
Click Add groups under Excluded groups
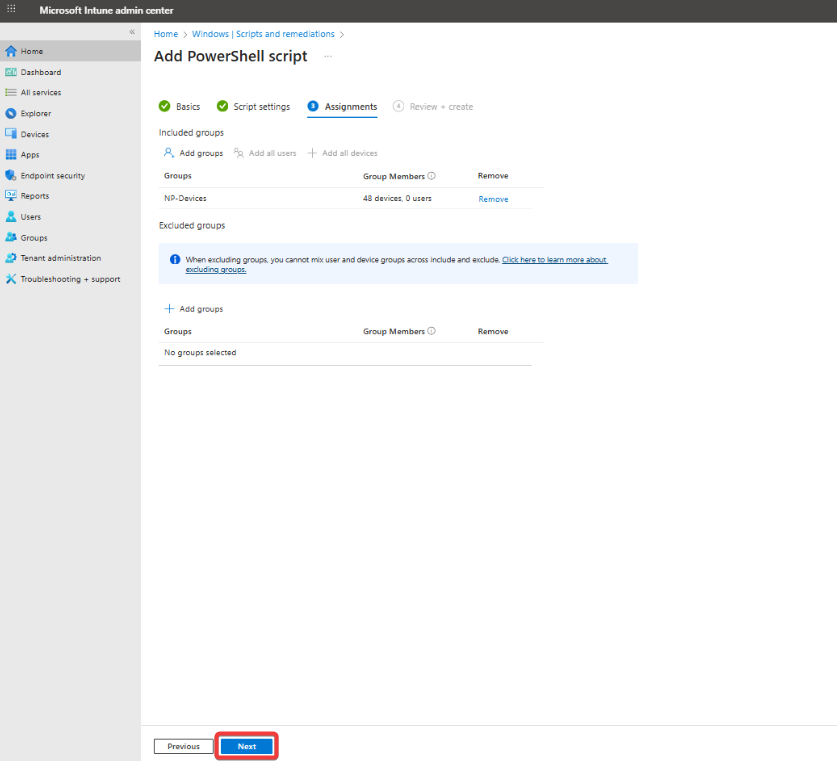pyautogui.click(x=194, y=309)
